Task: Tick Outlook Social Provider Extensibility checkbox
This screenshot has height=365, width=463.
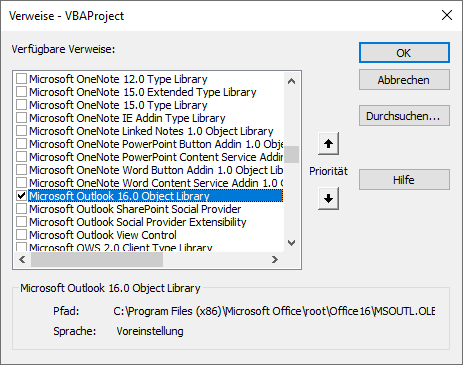Action: tap(22, 222)
